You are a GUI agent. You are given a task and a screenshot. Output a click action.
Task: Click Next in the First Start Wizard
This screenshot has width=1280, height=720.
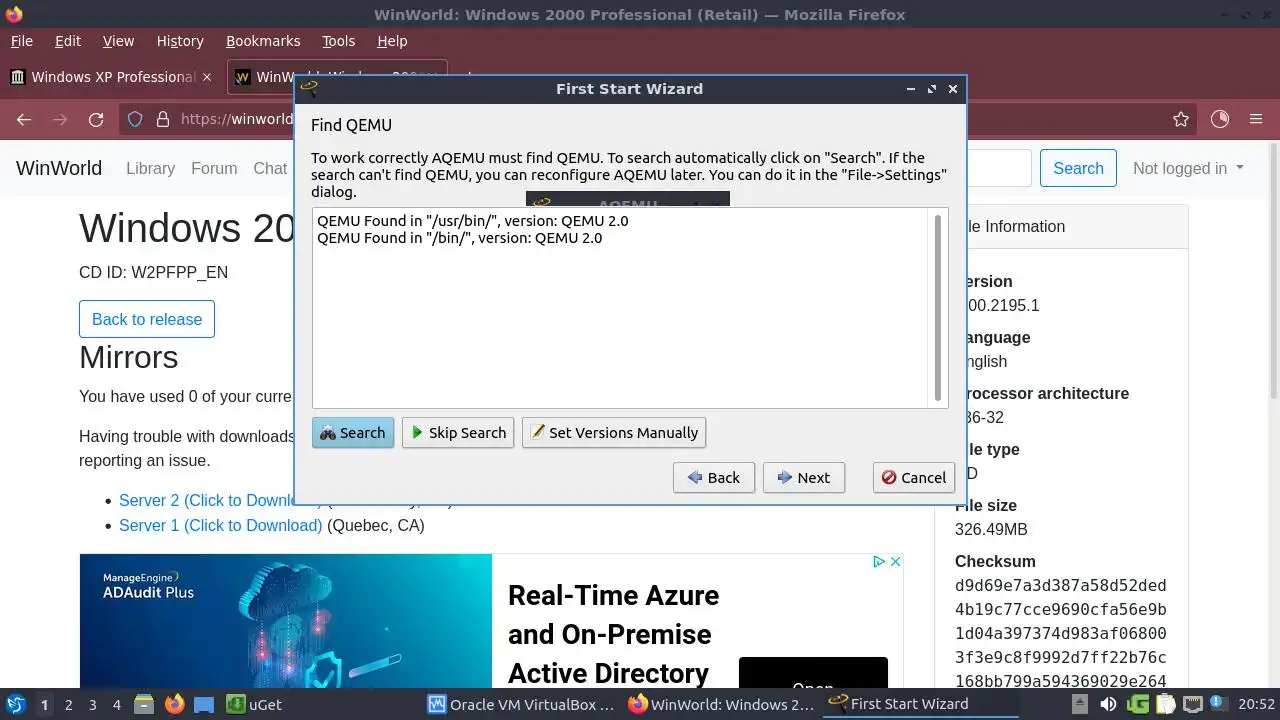coord(804,478)
